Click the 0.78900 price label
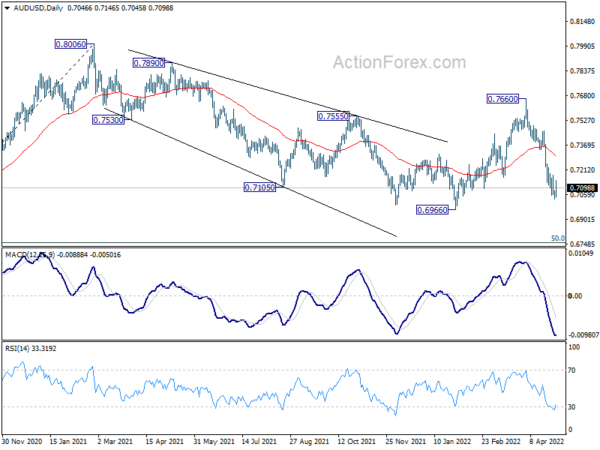 click(x=149, y=63)
